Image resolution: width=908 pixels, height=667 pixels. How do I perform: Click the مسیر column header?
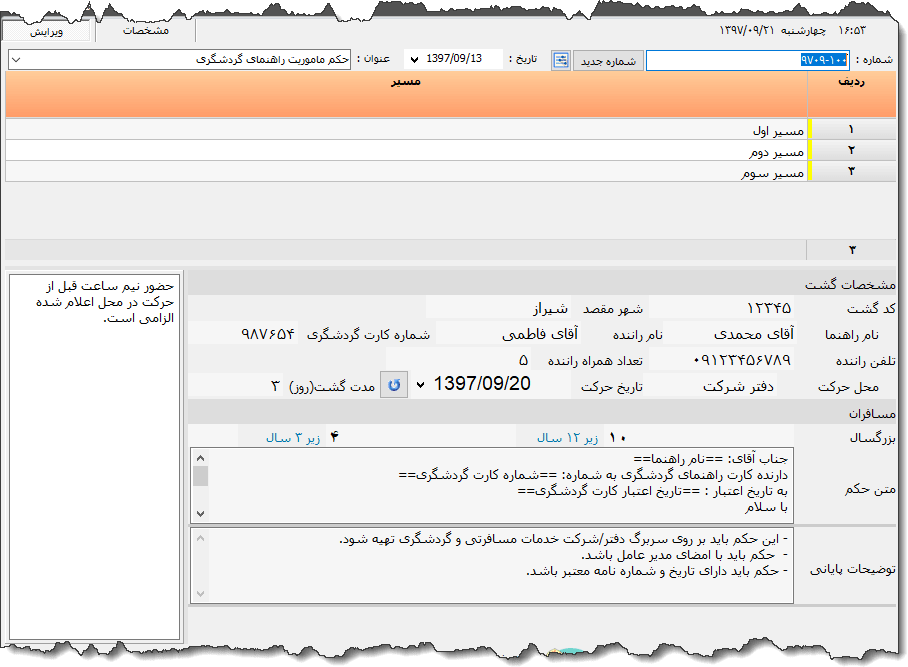(x=405, y=82)
